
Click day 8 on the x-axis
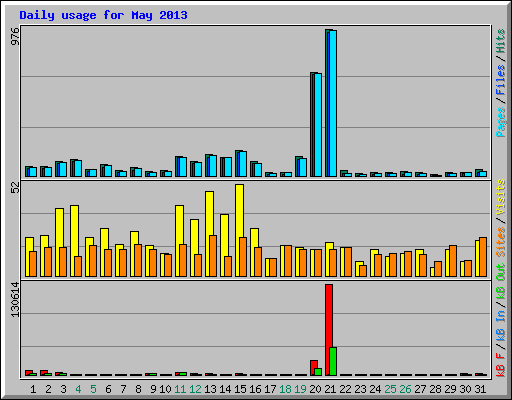138,389
